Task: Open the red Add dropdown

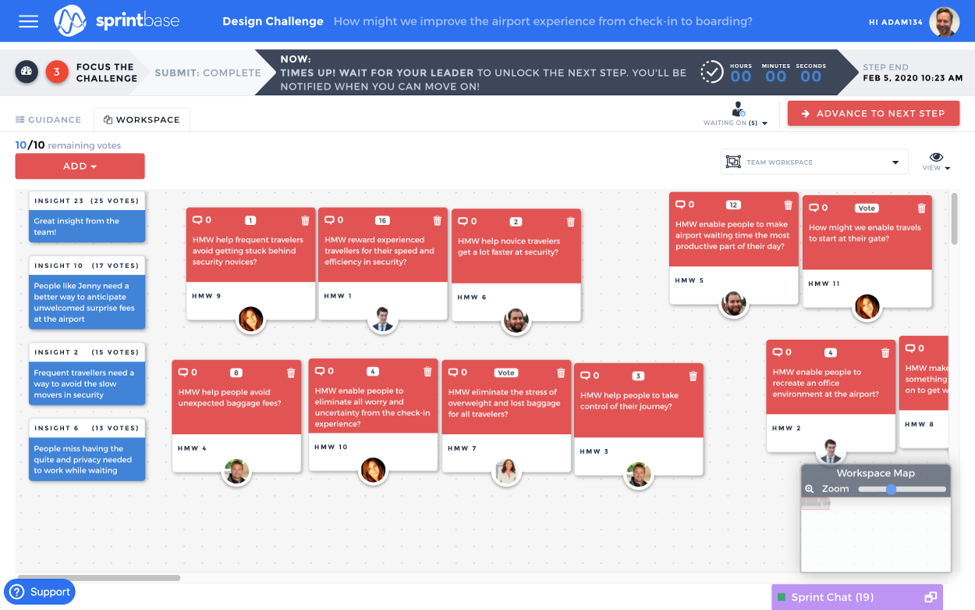Action: pos(80,166)
